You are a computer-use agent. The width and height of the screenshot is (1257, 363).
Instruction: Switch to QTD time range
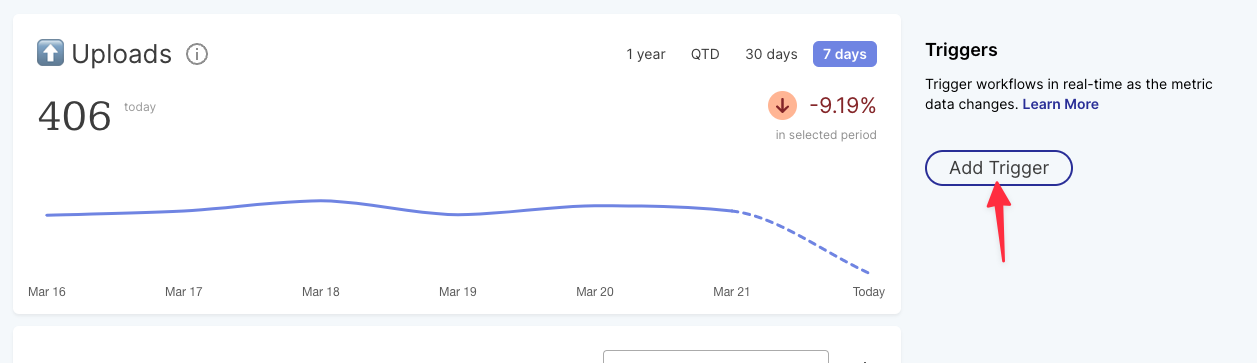pos(705,54)
